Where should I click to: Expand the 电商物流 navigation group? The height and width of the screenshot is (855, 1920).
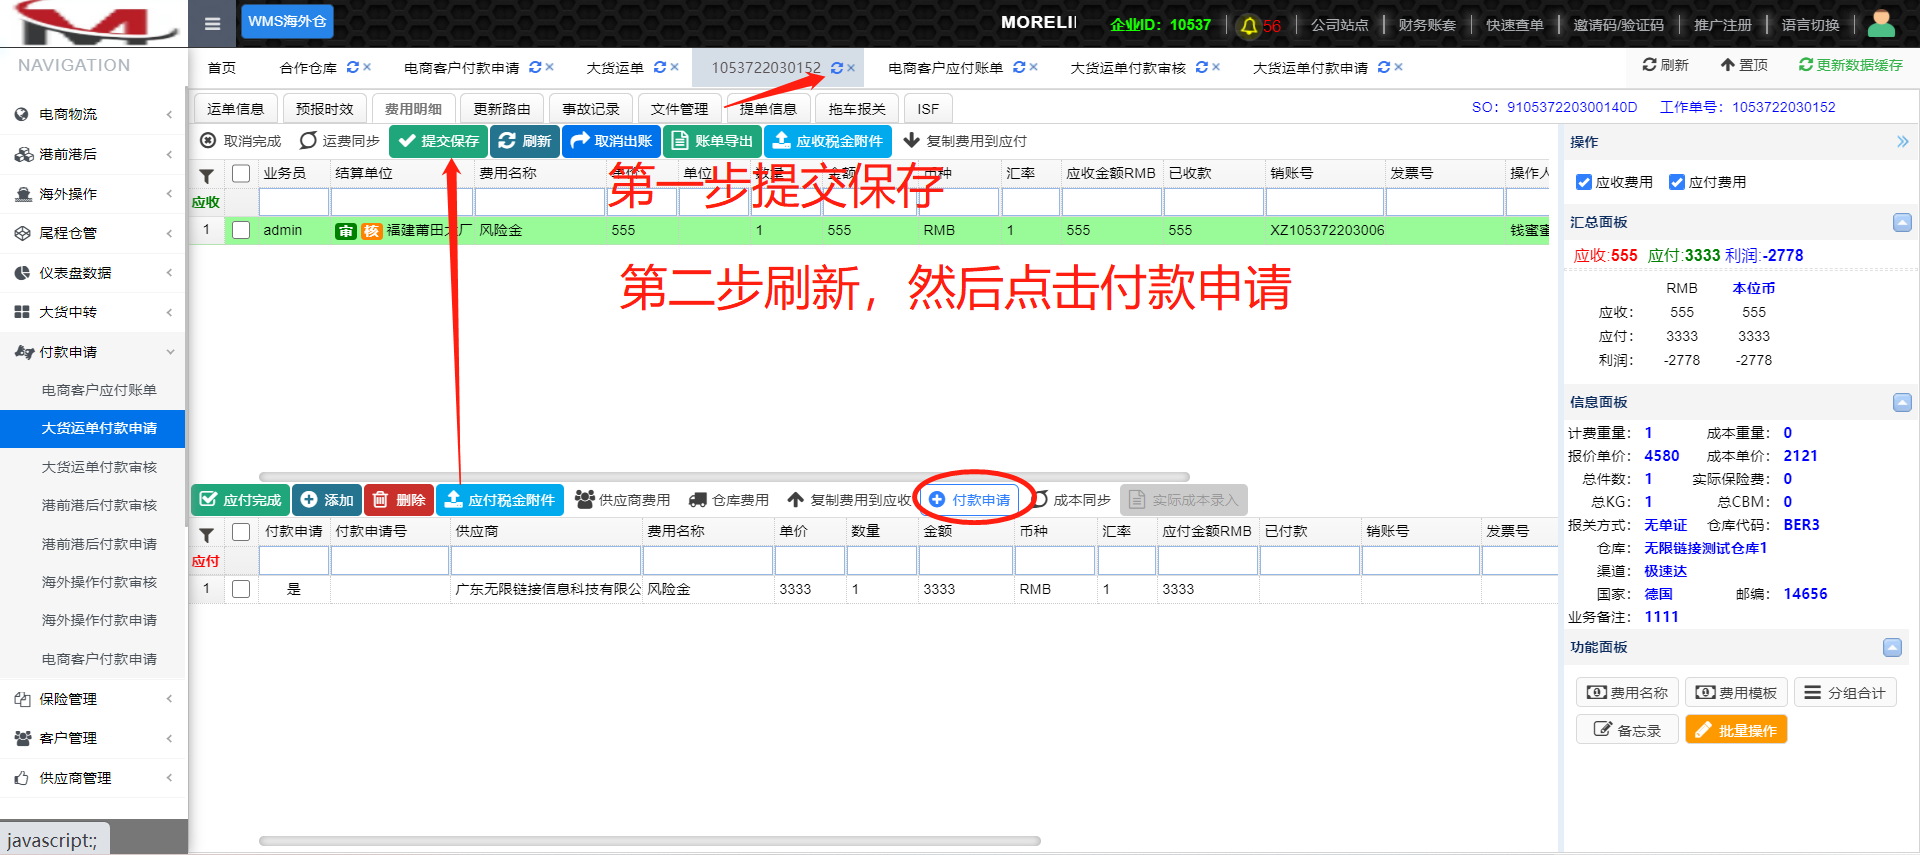pos(93,114)
